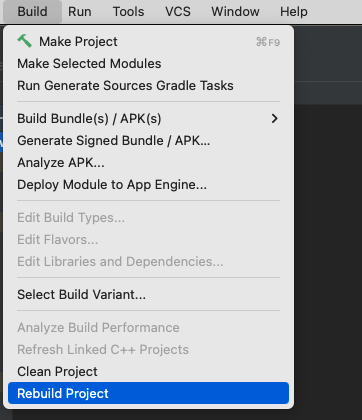Click Edit Build Types... entry

tap(148, 218)
